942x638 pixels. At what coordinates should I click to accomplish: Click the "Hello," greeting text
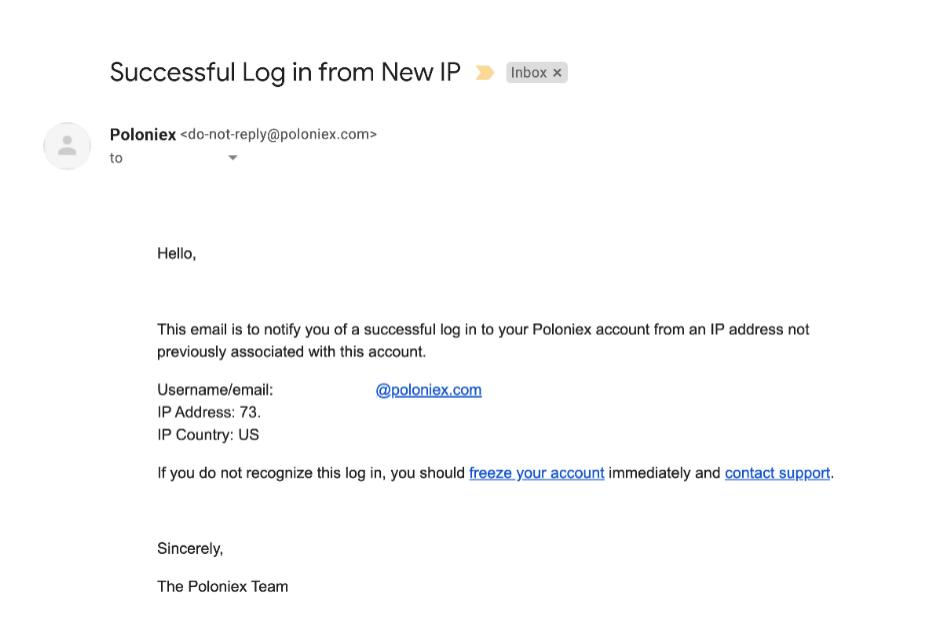177,254
